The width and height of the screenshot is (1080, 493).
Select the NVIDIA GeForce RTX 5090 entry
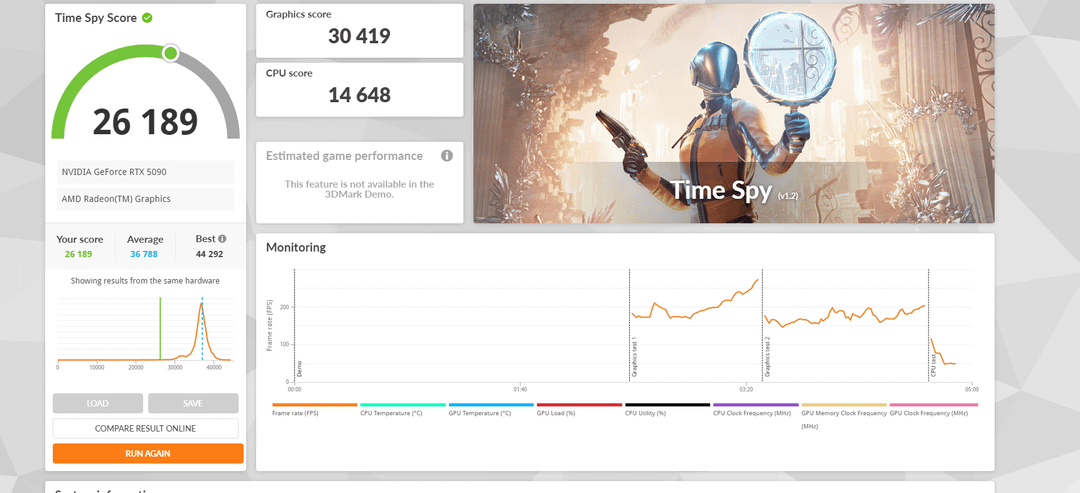point(144,172)
